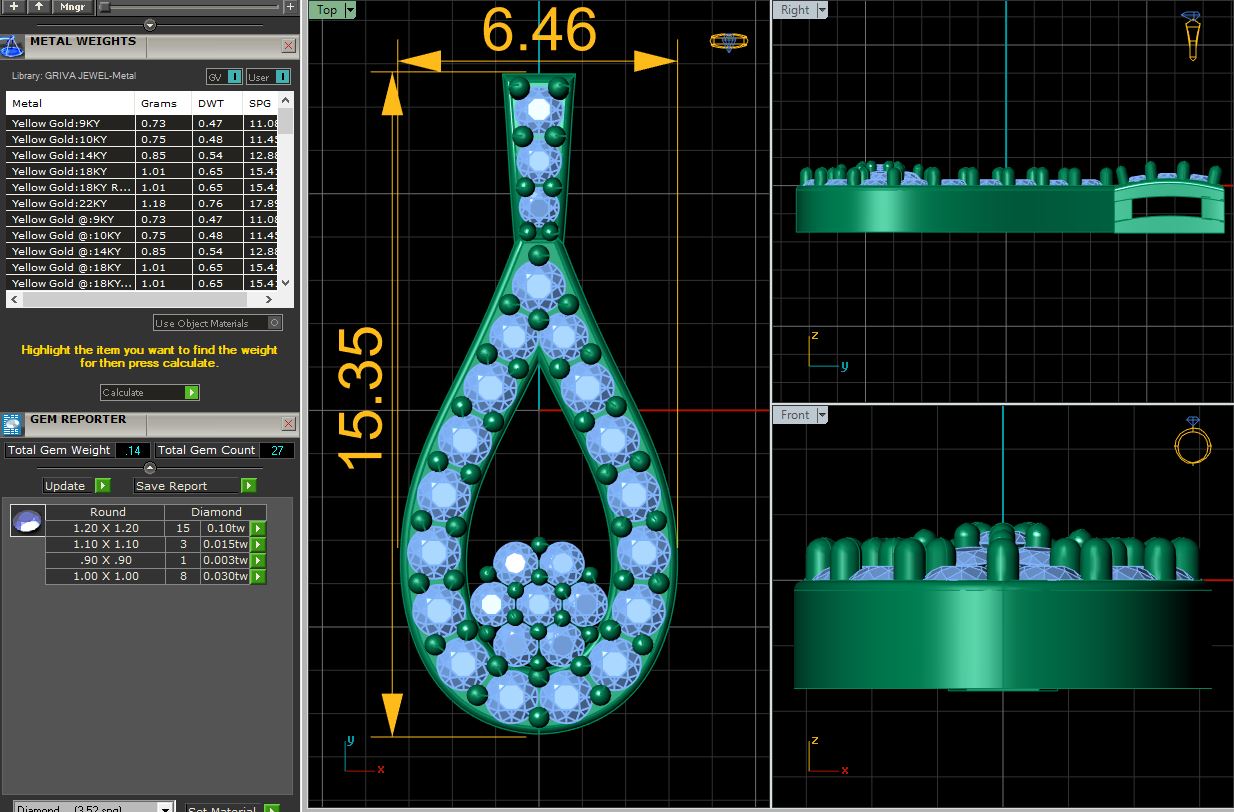1234x812 pixels.
Task: Open the Top viewport dropdown
Action: [x=349, y=10]
